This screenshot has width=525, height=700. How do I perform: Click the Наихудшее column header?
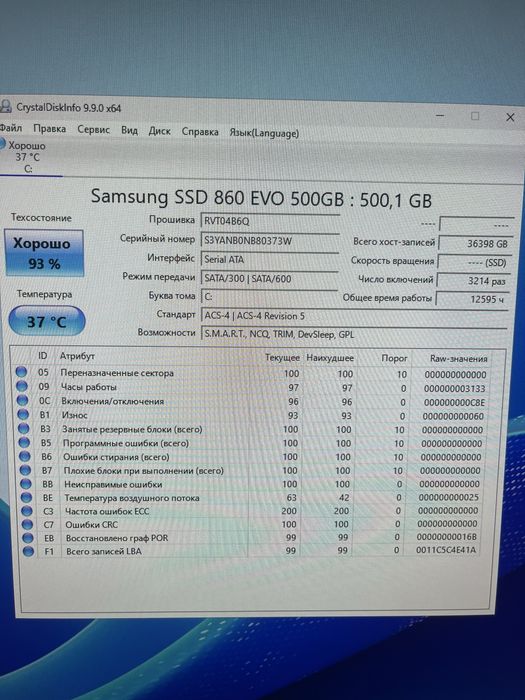click(330, 358)
